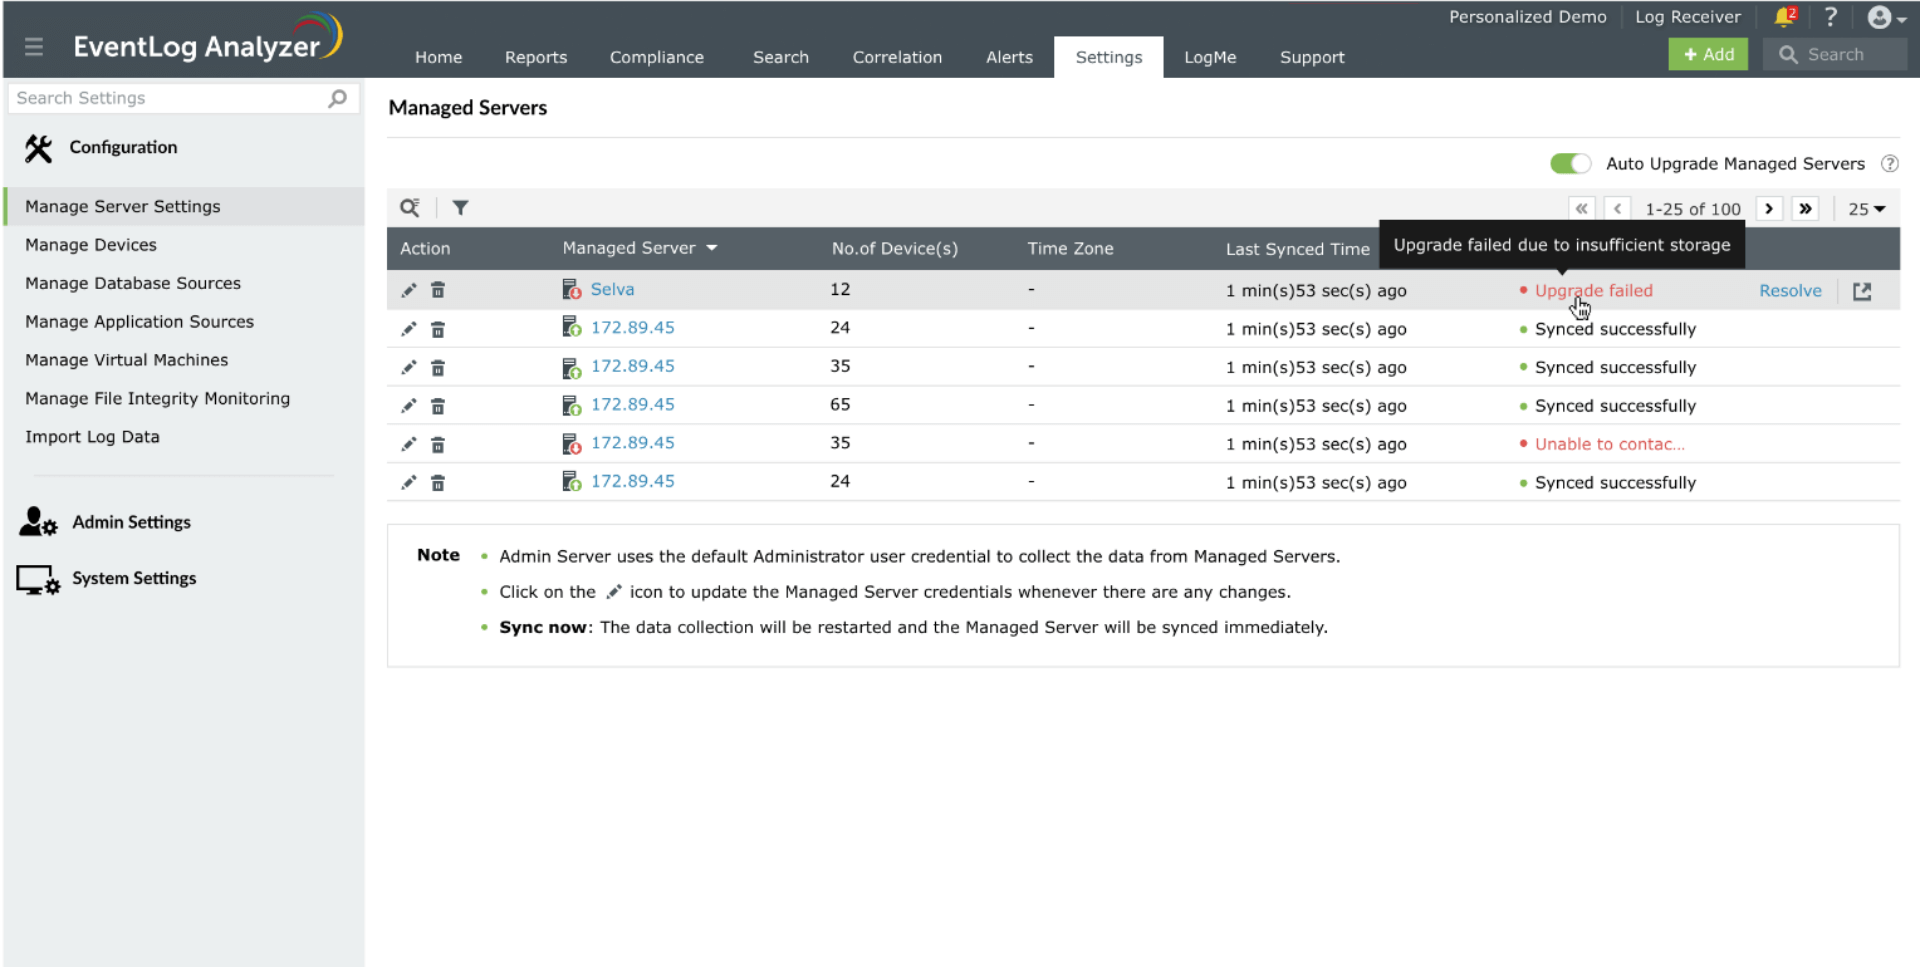Click server icon in Unable to contact row

[x=571, y=443]
